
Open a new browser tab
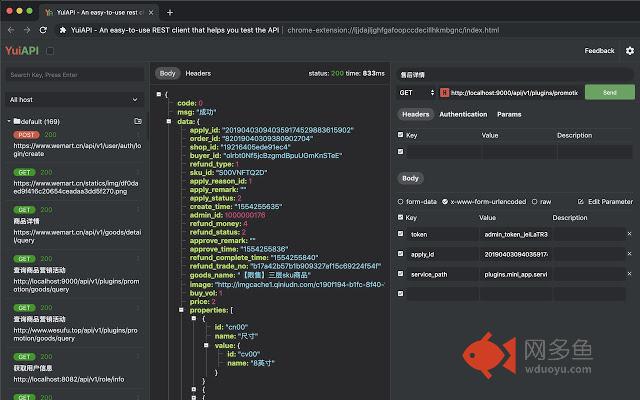tap(170, 12)
